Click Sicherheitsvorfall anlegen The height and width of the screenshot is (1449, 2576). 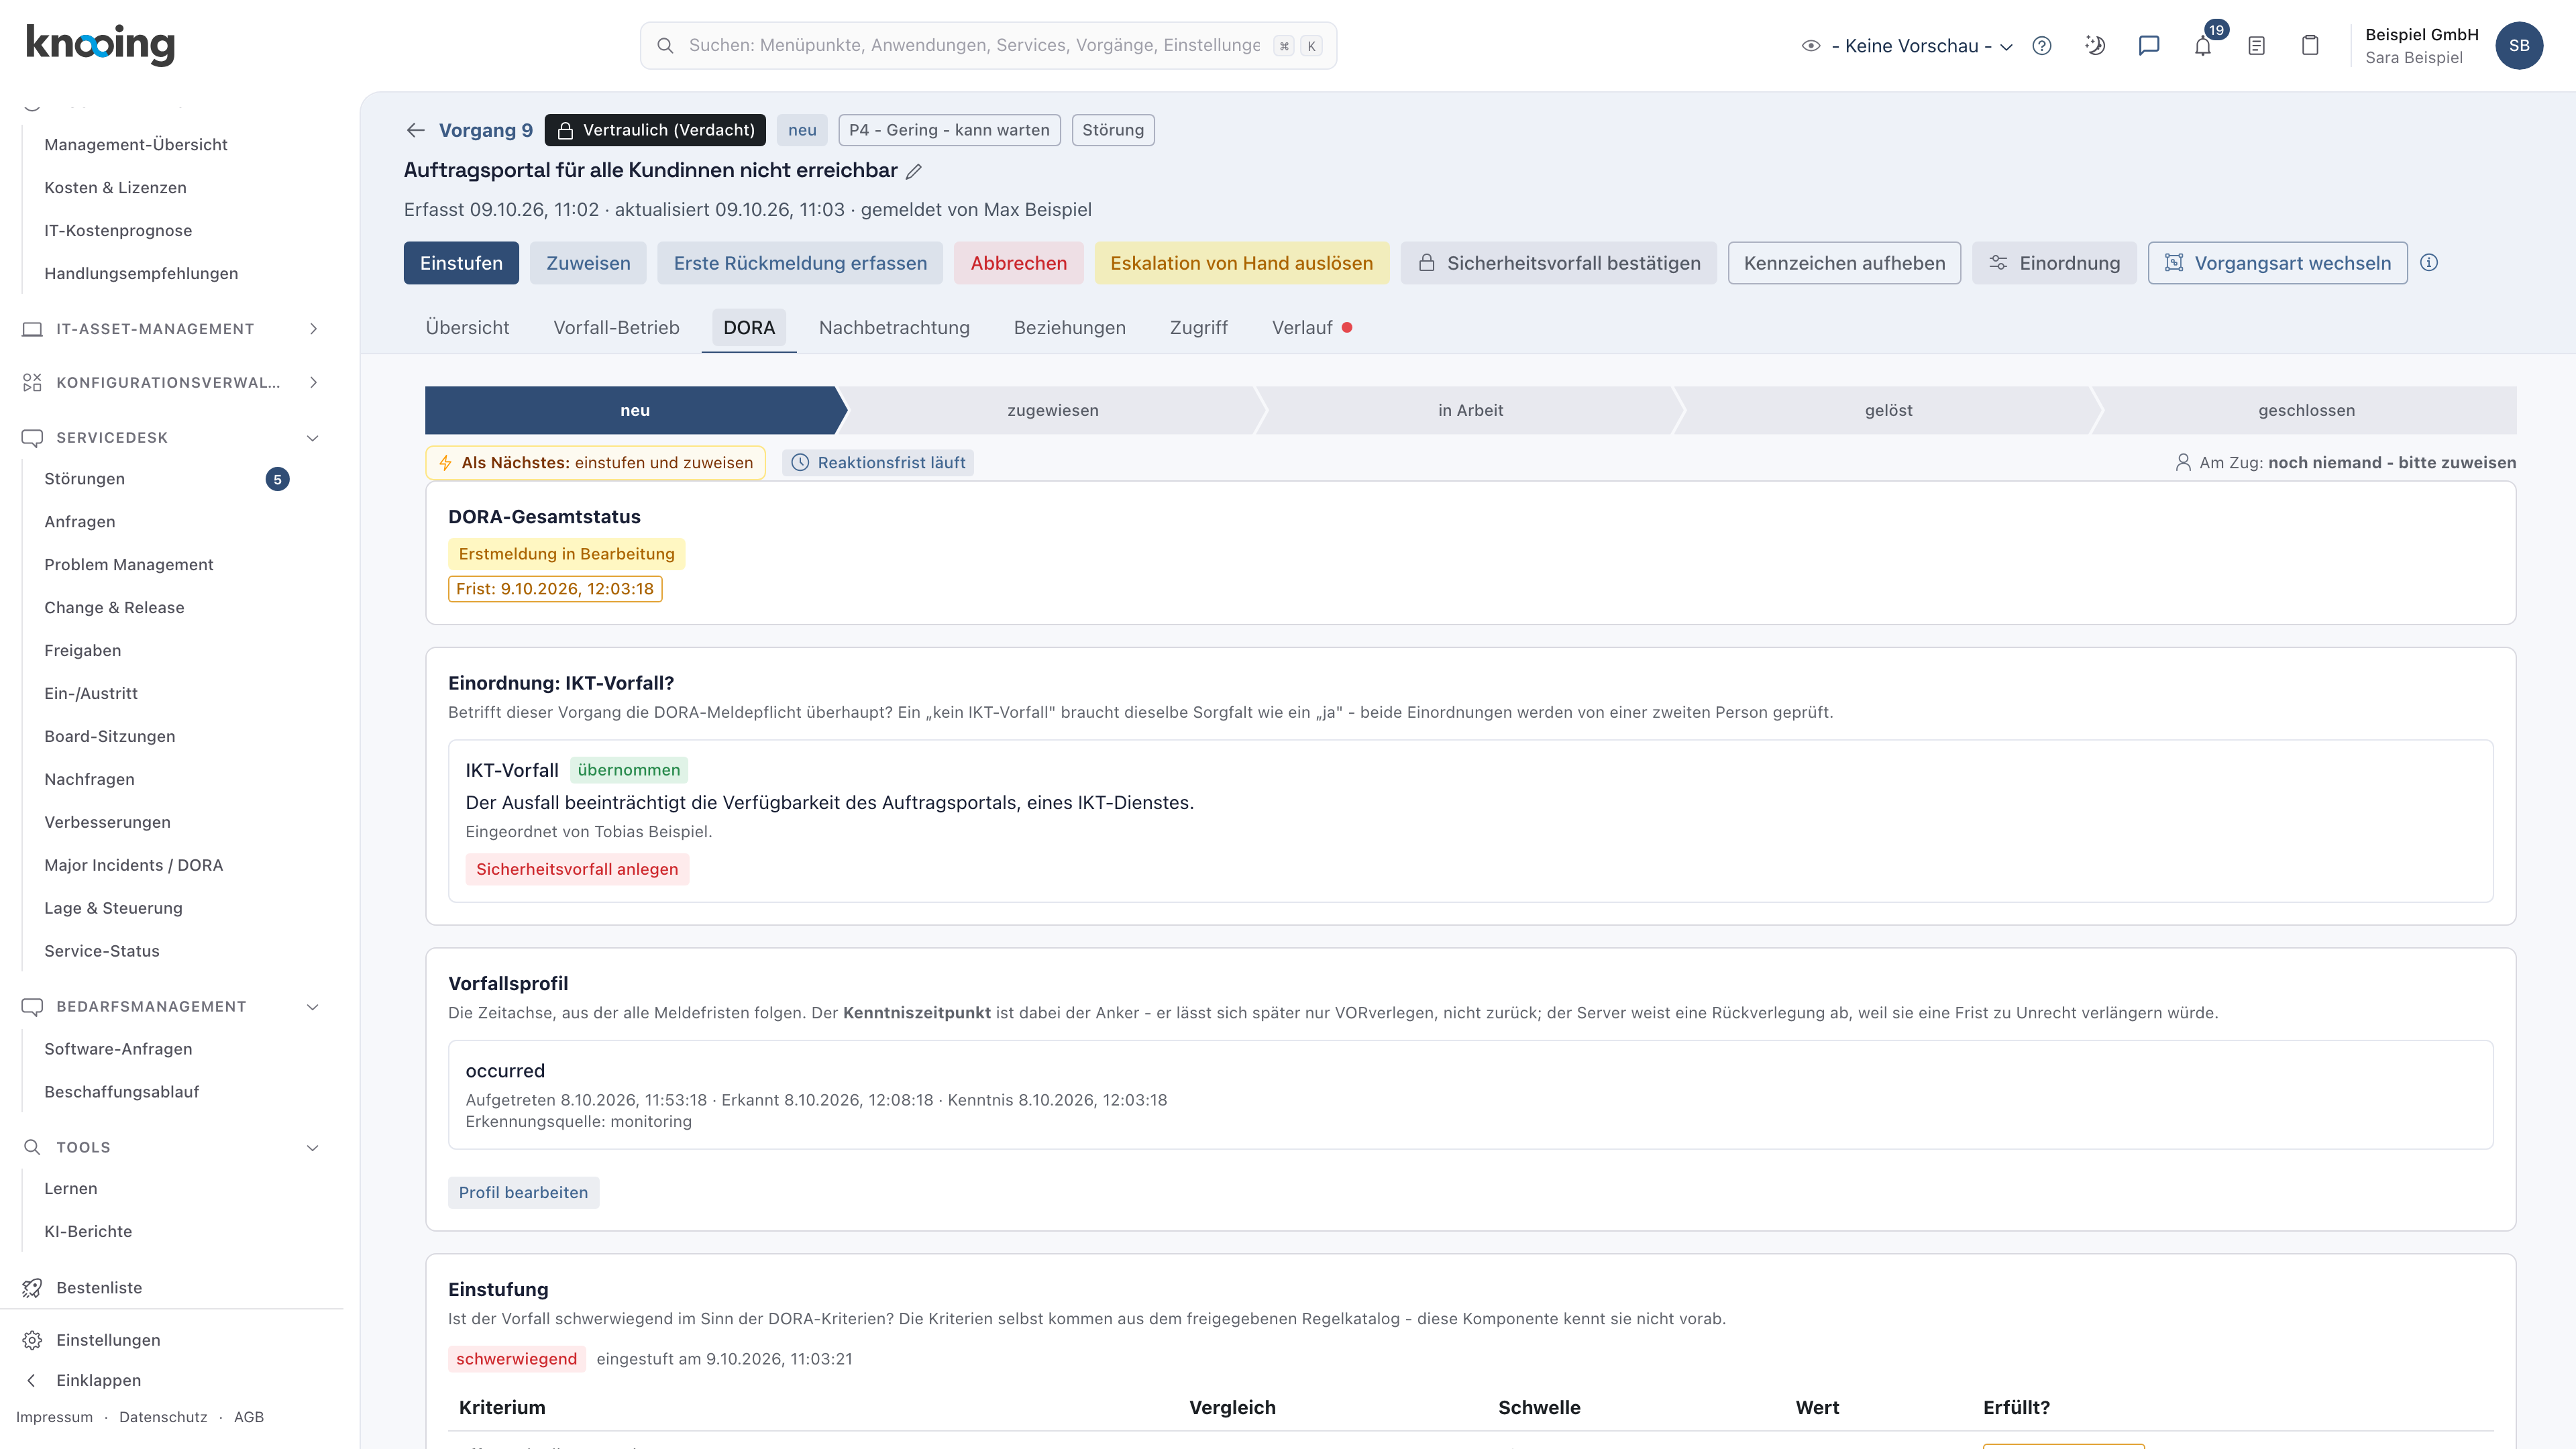pyautogui.click(x=577, y=869)
